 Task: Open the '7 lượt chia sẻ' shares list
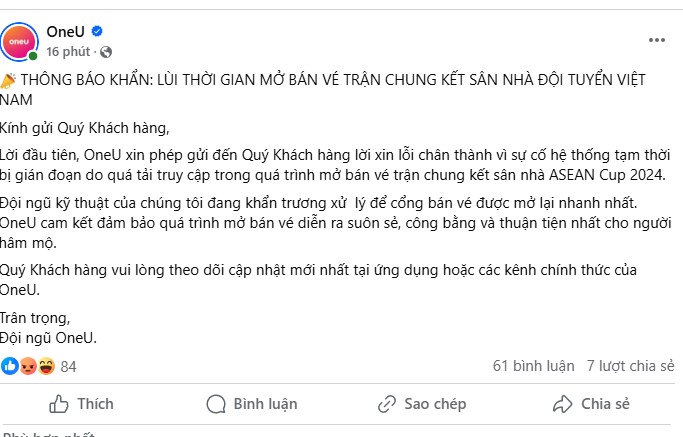point(630,366)
